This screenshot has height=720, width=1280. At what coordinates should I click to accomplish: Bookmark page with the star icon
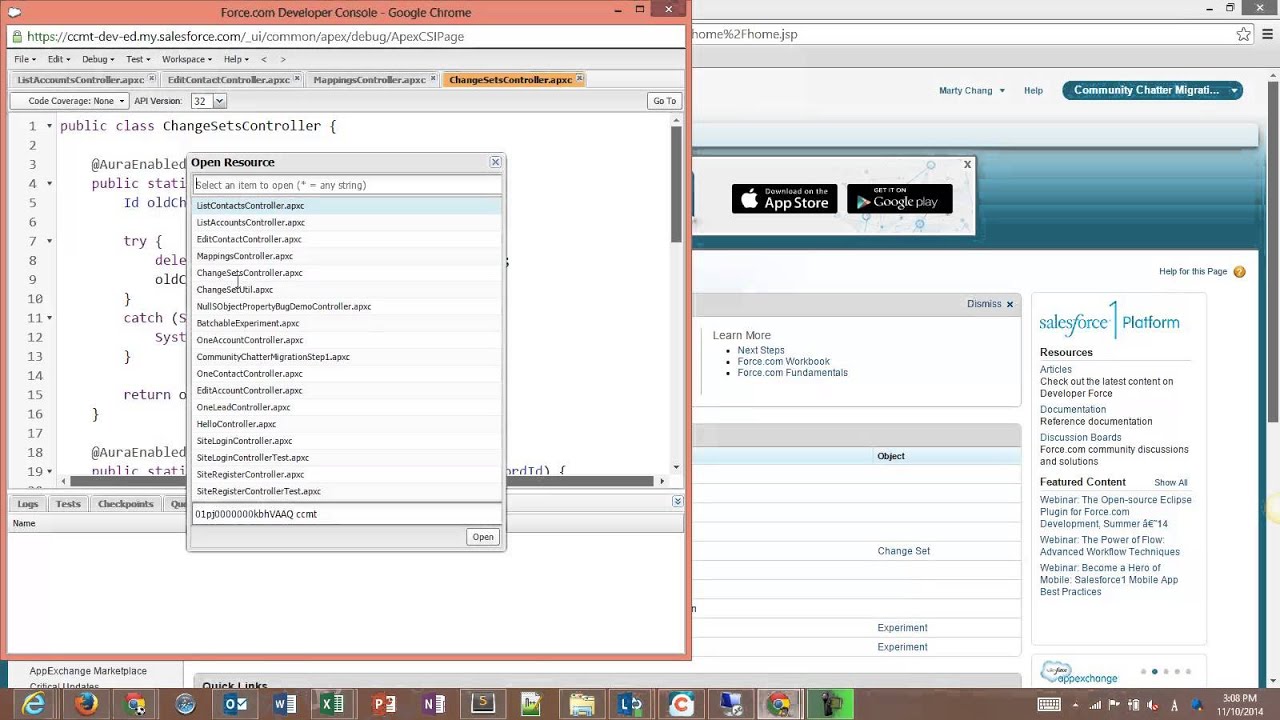[1243, 34]
